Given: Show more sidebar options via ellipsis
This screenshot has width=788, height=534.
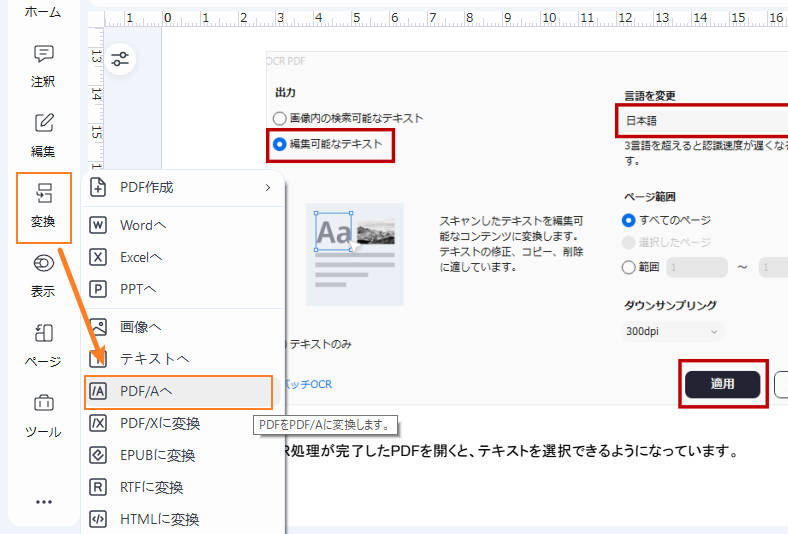Looking at the screenshot, I should click(x=44, y=502).
